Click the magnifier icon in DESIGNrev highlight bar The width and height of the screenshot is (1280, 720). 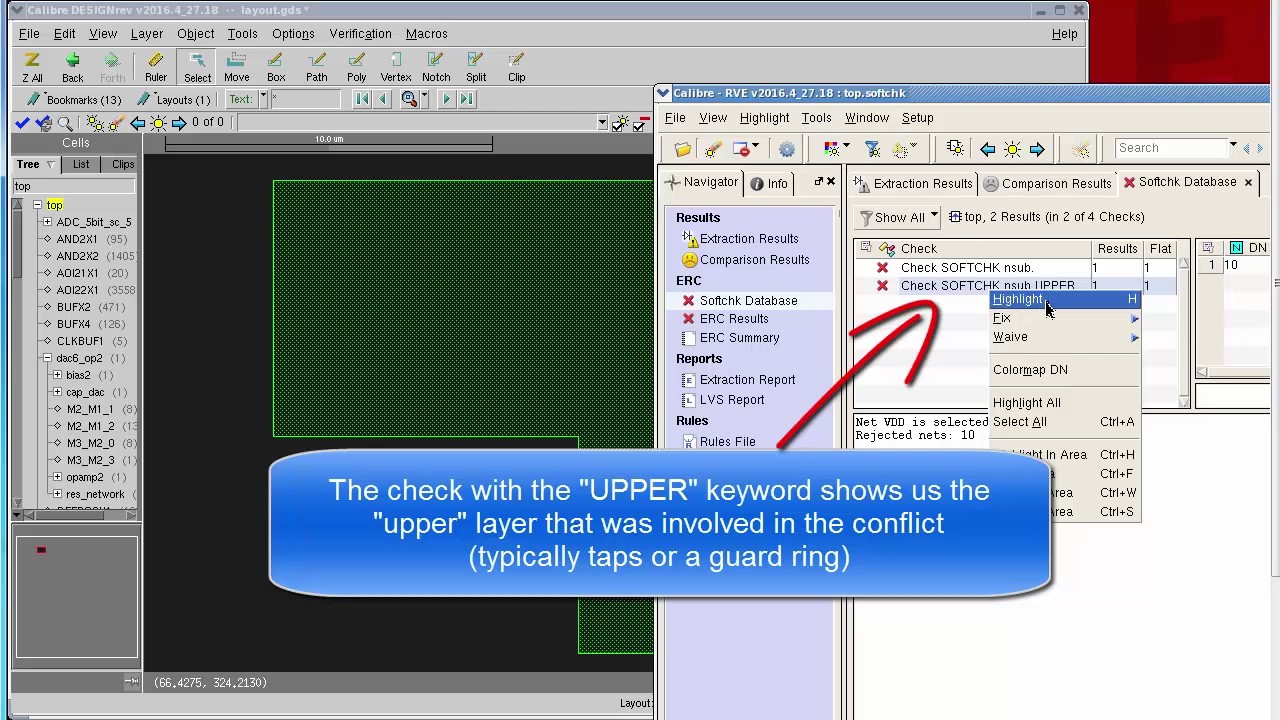(65, 123)
